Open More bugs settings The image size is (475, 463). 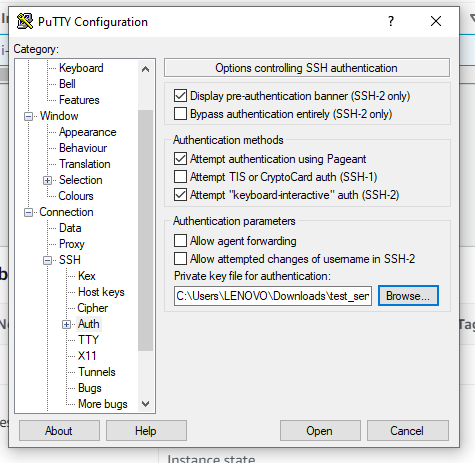pyautogui.click(x=103, y=404)
